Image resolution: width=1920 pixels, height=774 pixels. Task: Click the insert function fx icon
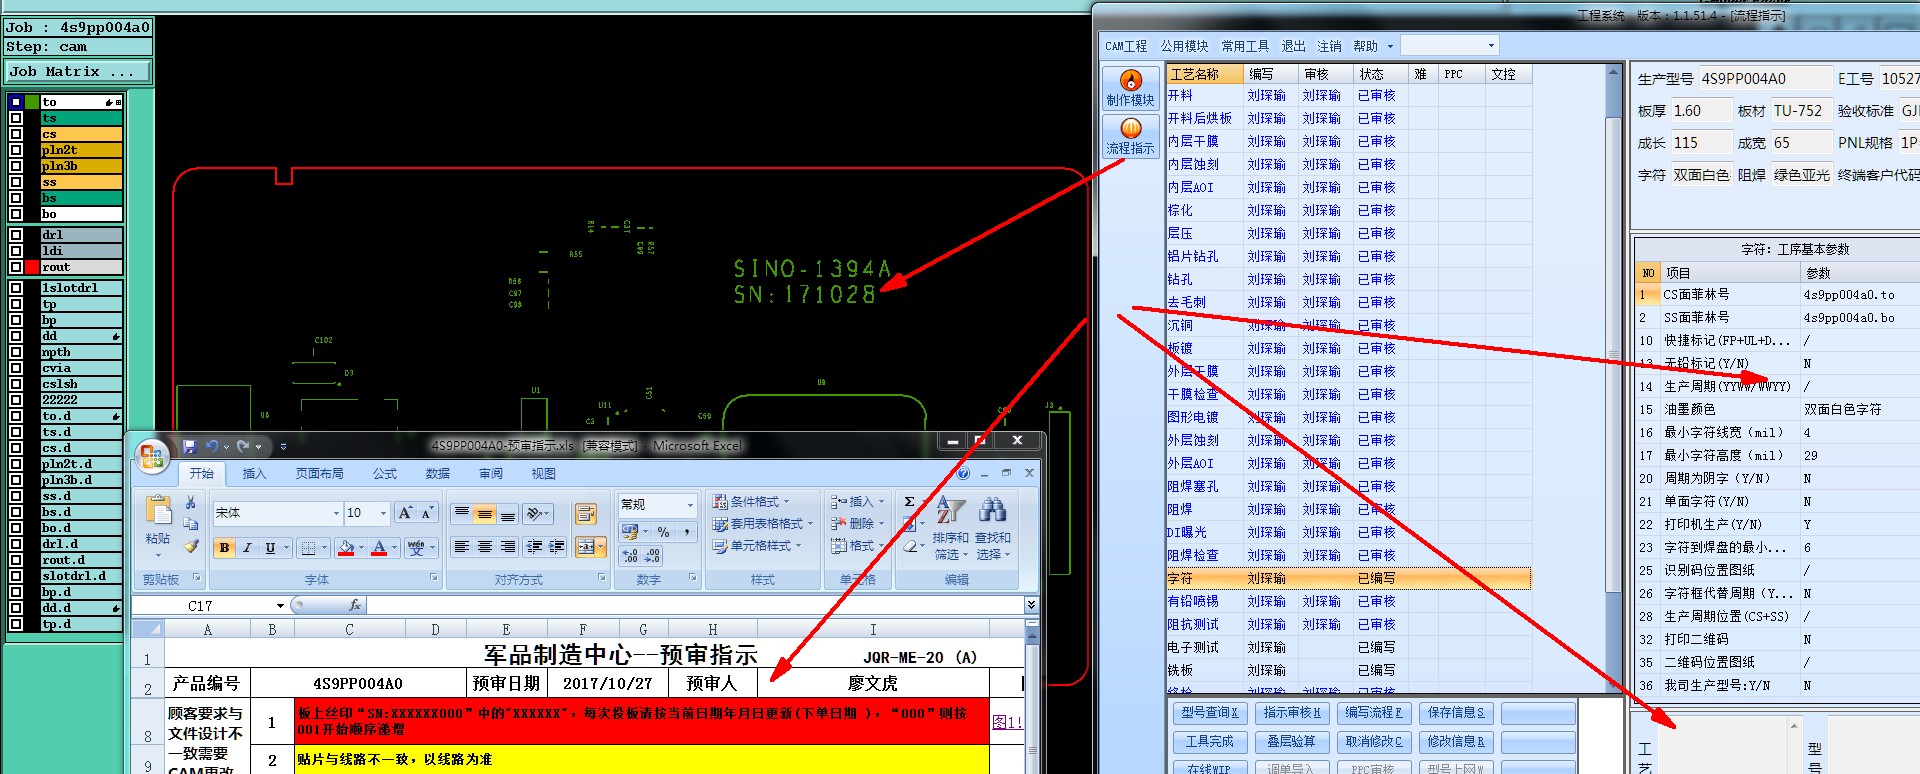(x=355, y=605)
